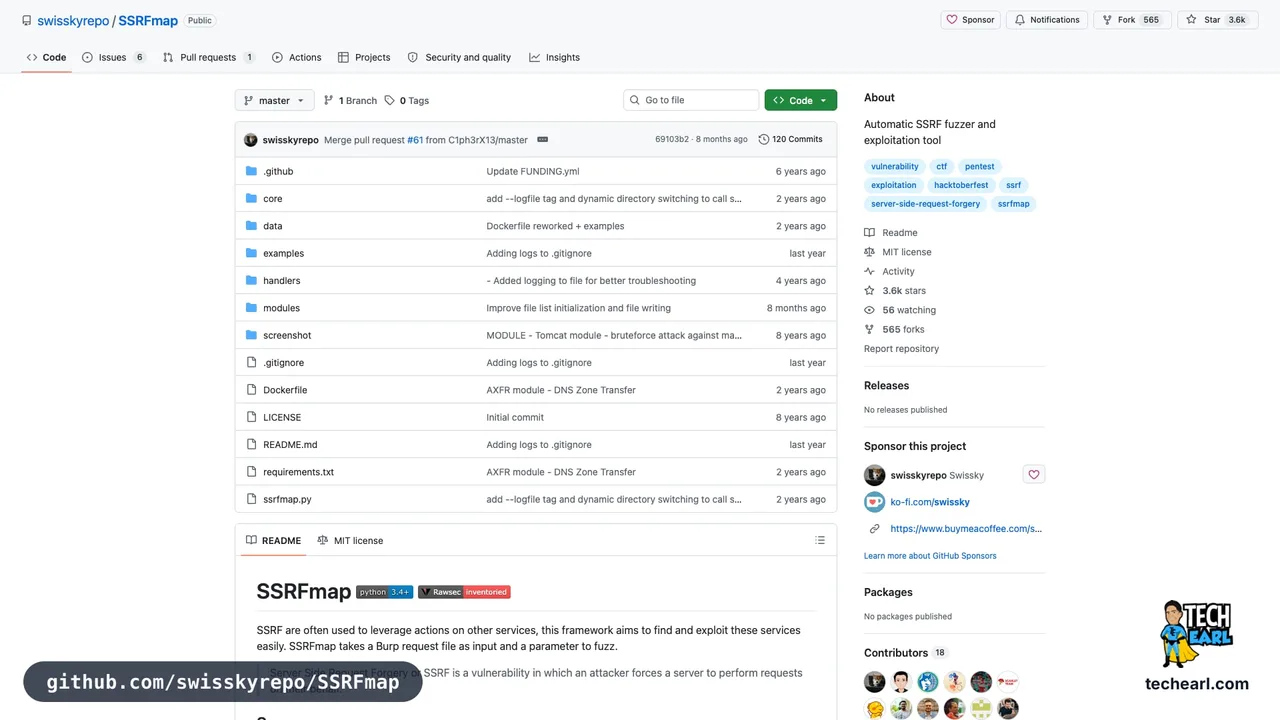Select the server-side-request-forgery topic tag
This screenshot has height=720, width=1280.
coord(926,204)
